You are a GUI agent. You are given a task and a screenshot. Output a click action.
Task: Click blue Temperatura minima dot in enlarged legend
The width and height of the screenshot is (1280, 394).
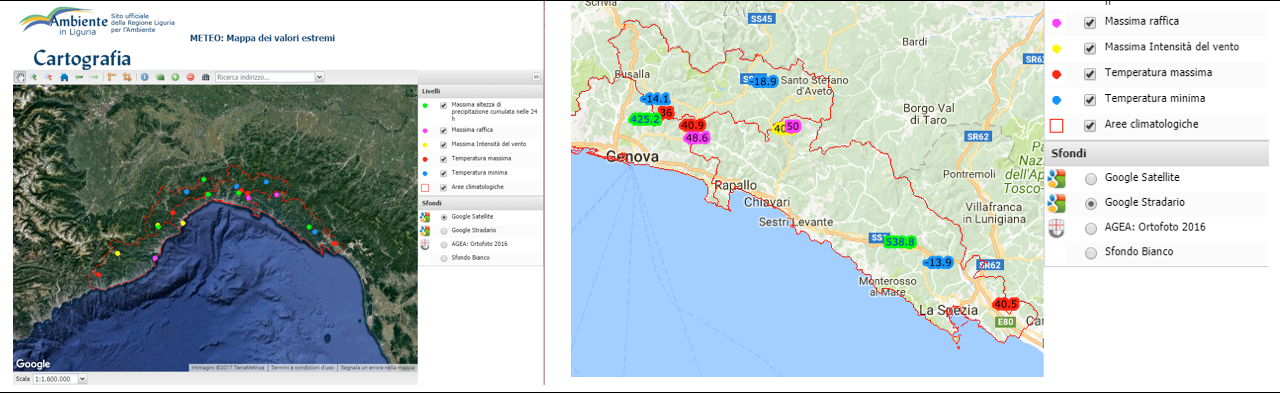click(x=1057, y=99)
